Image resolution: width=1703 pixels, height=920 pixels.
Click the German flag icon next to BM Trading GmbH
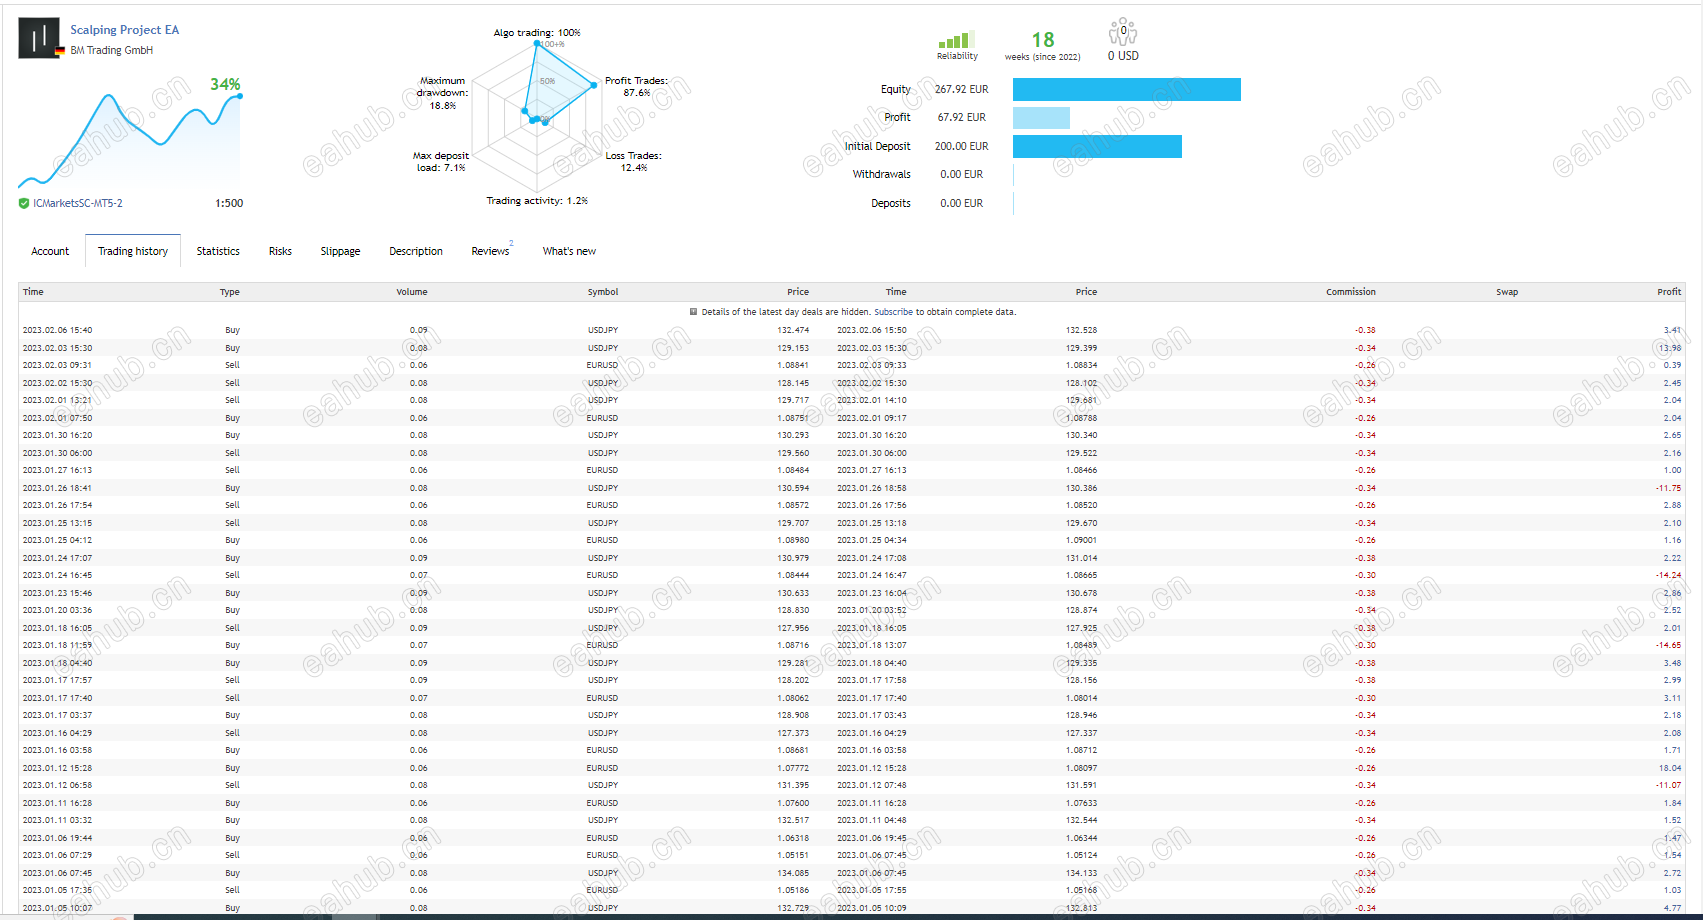click(61, 51)
